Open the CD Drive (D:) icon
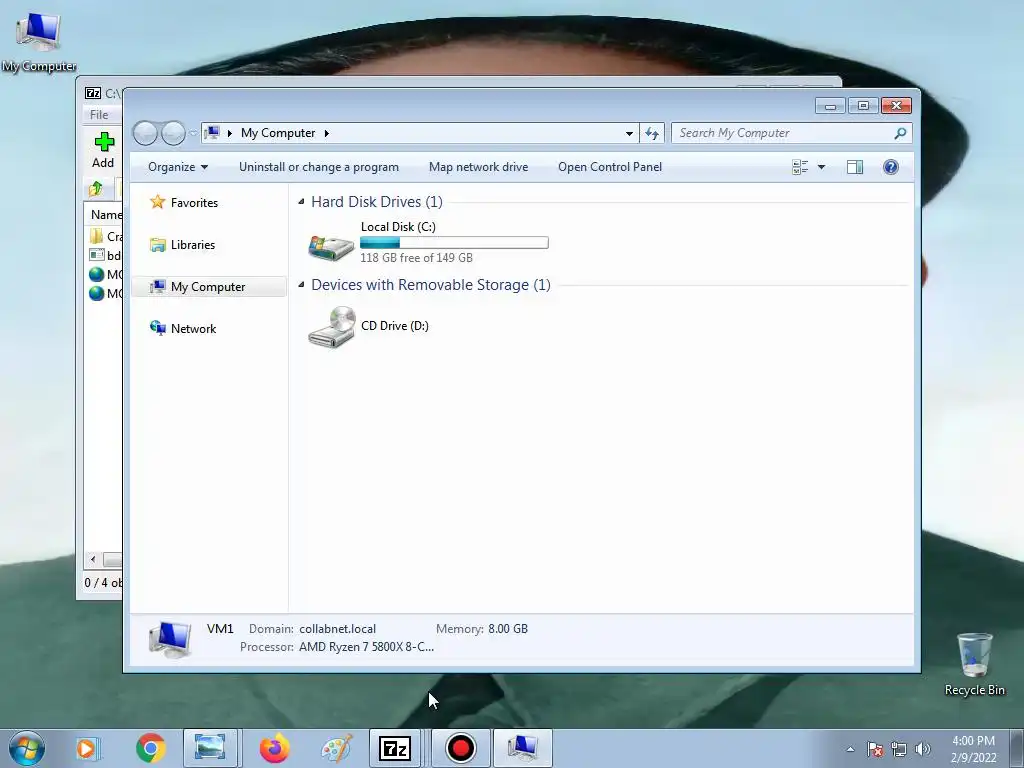 click(332, 327)
